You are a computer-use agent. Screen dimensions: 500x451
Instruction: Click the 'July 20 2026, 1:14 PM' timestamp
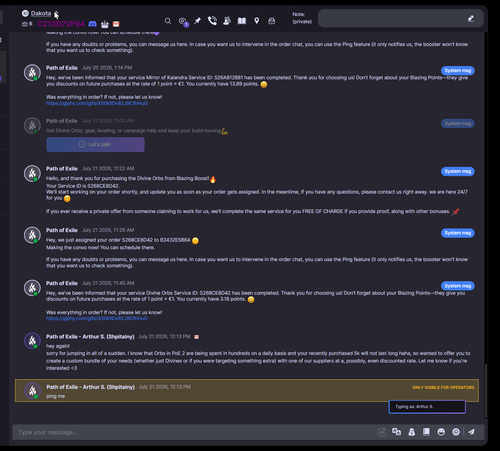click(x=107, y=68)
